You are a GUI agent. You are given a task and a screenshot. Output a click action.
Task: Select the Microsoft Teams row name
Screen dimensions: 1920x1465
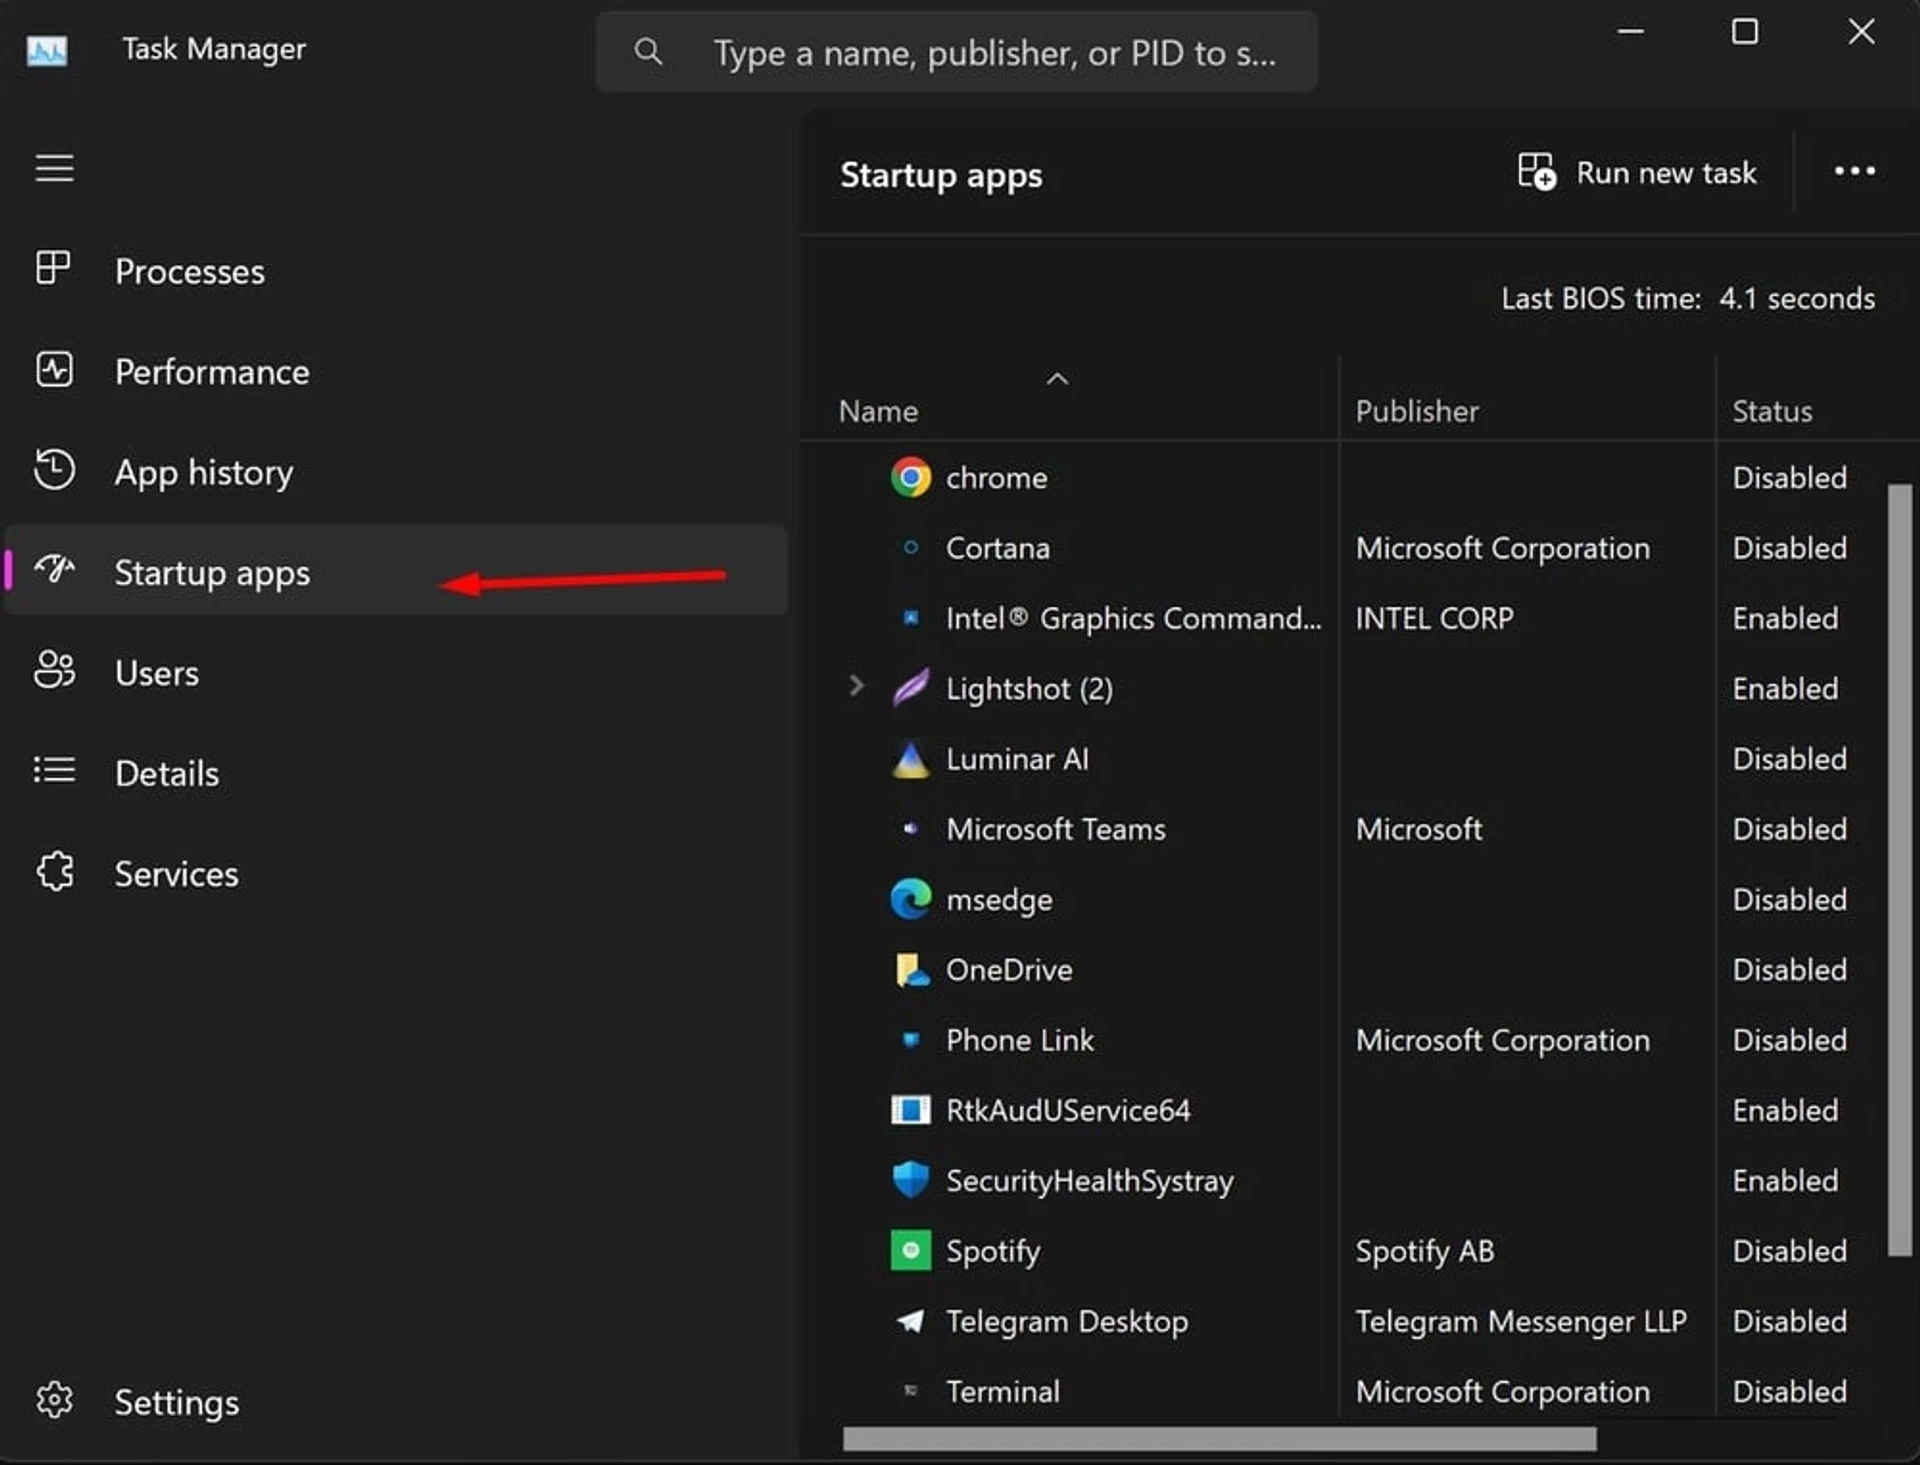(x=1055, y=829)
